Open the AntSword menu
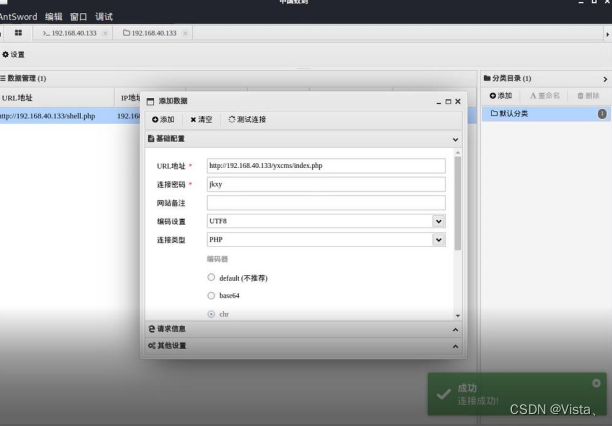The width and height of the screenshot is (612, 426). 18,17
